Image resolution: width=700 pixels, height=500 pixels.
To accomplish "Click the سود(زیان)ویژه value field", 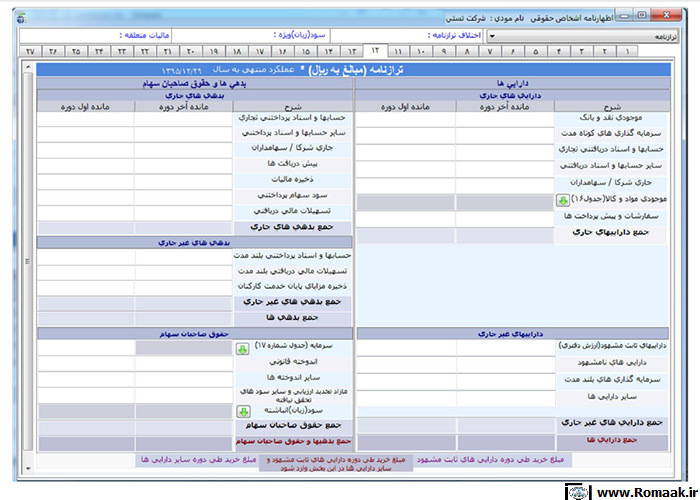I will click(x=222, y=36).
